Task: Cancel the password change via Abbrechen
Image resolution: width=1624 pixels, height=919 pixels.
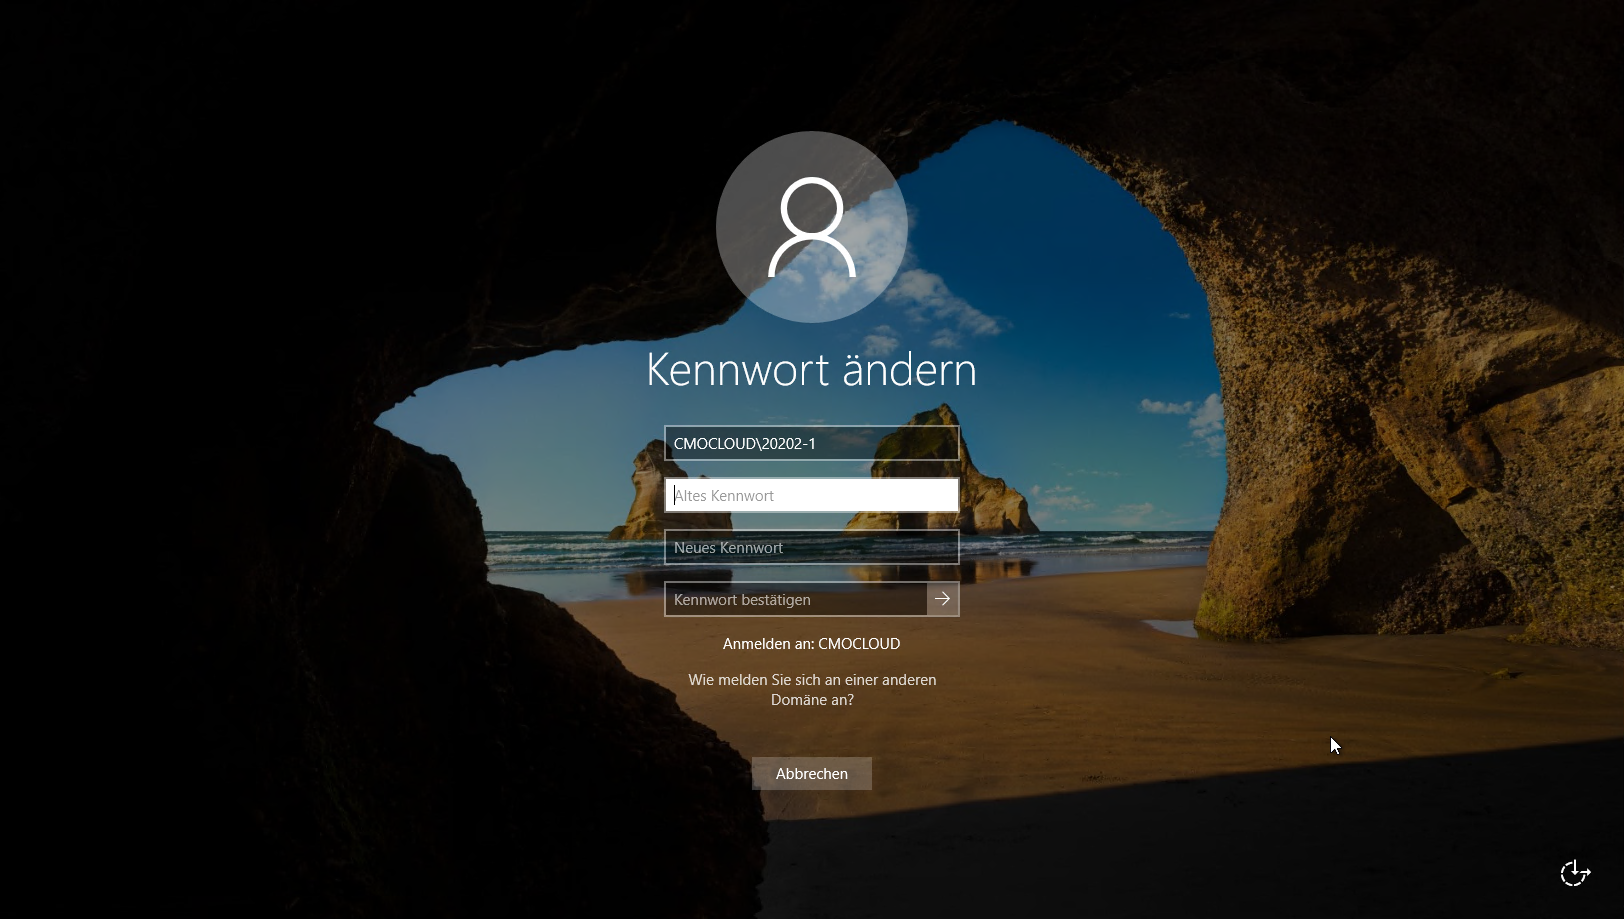Action: click(x=811, y=773)
